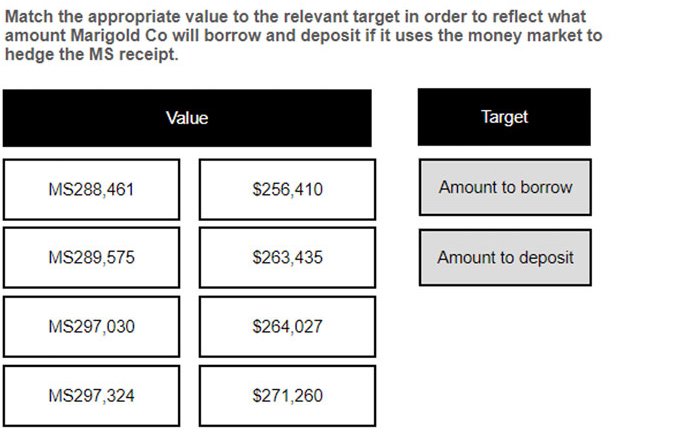
Task: Pick the MS289,575 value option
Action: pos(91,258)
